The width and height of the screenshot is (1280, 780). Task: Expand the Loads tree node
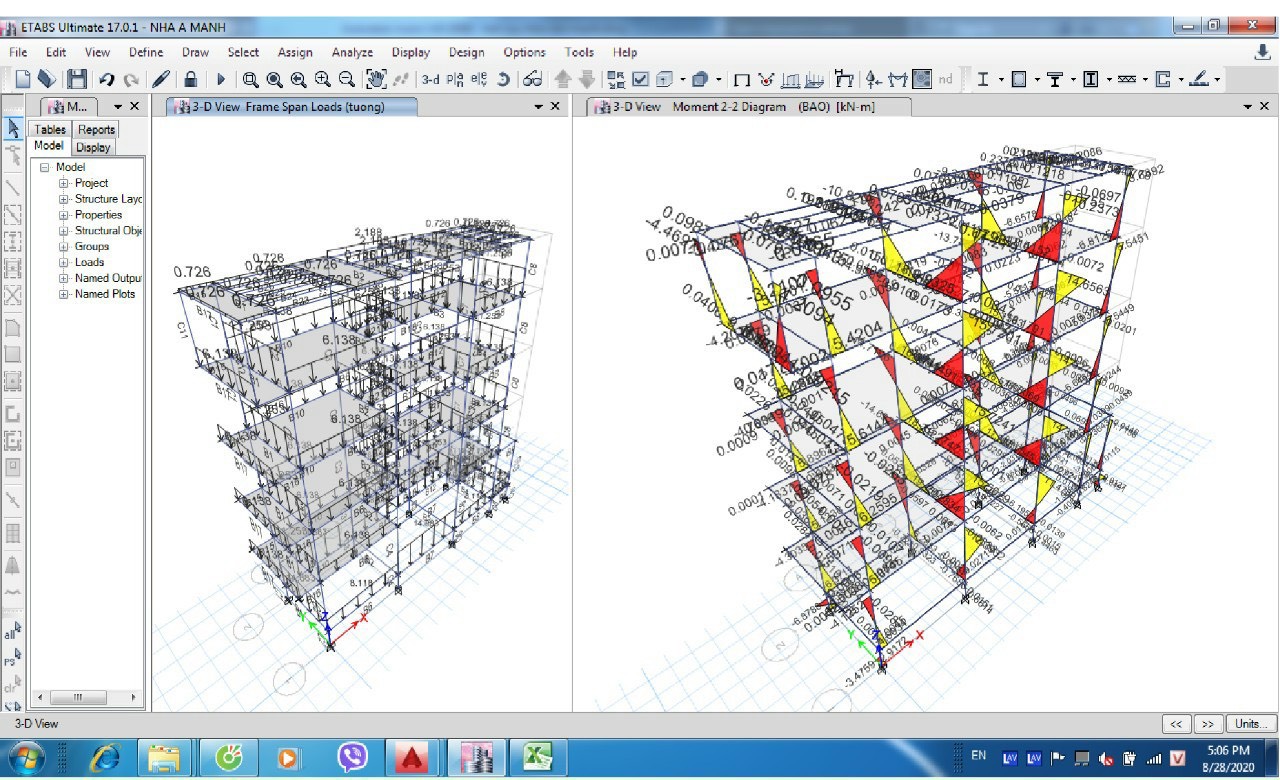tap(64, 262)
